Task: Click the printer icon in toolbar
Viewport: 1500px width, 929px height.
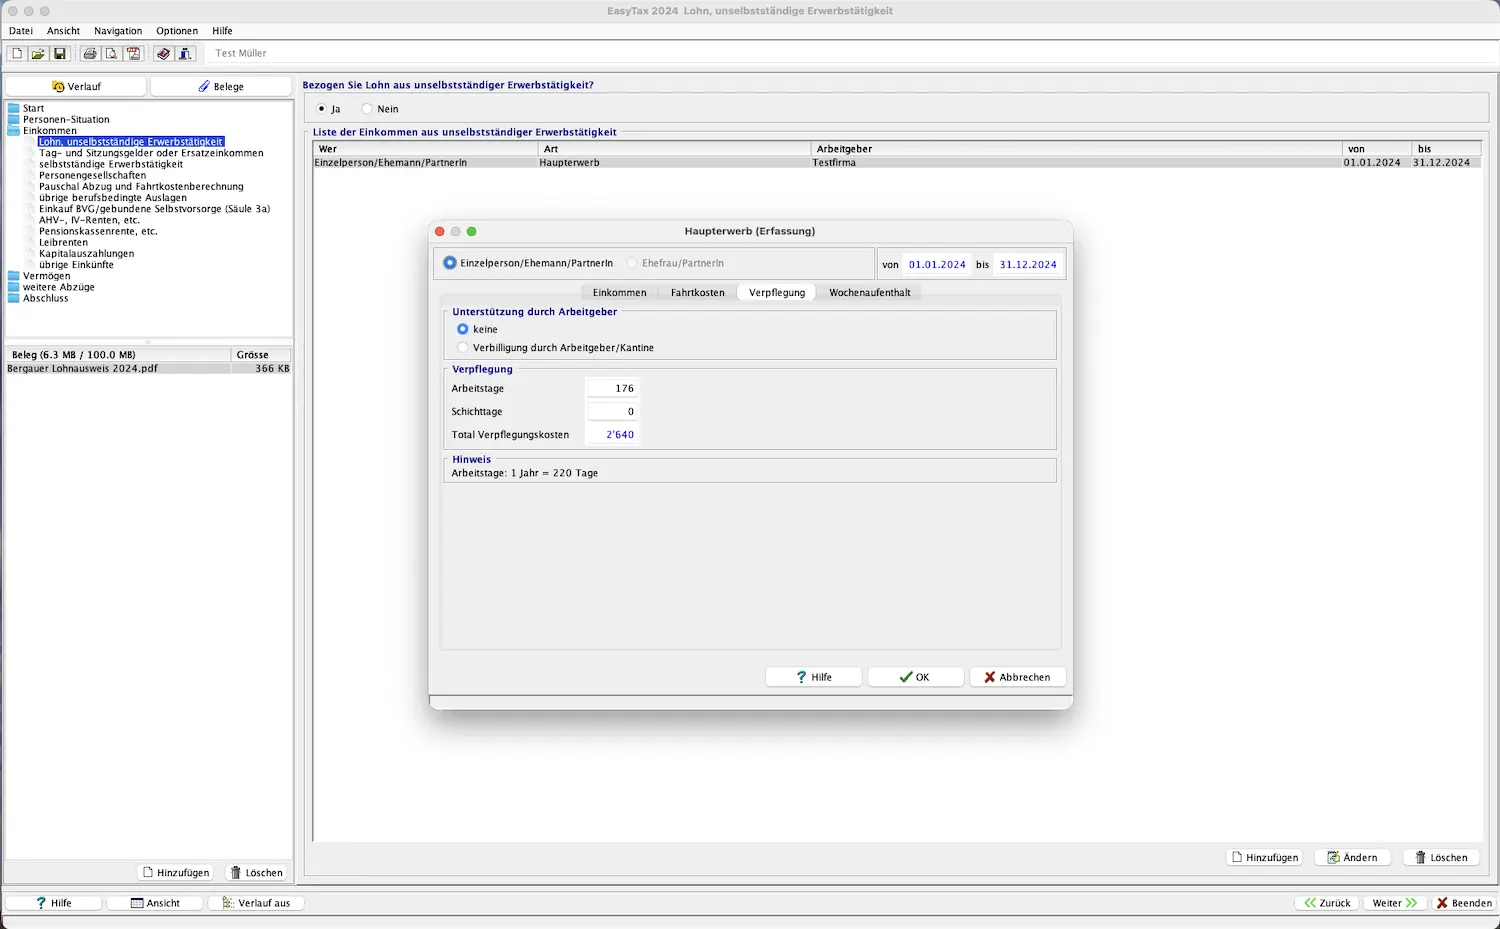Action: 90,54
